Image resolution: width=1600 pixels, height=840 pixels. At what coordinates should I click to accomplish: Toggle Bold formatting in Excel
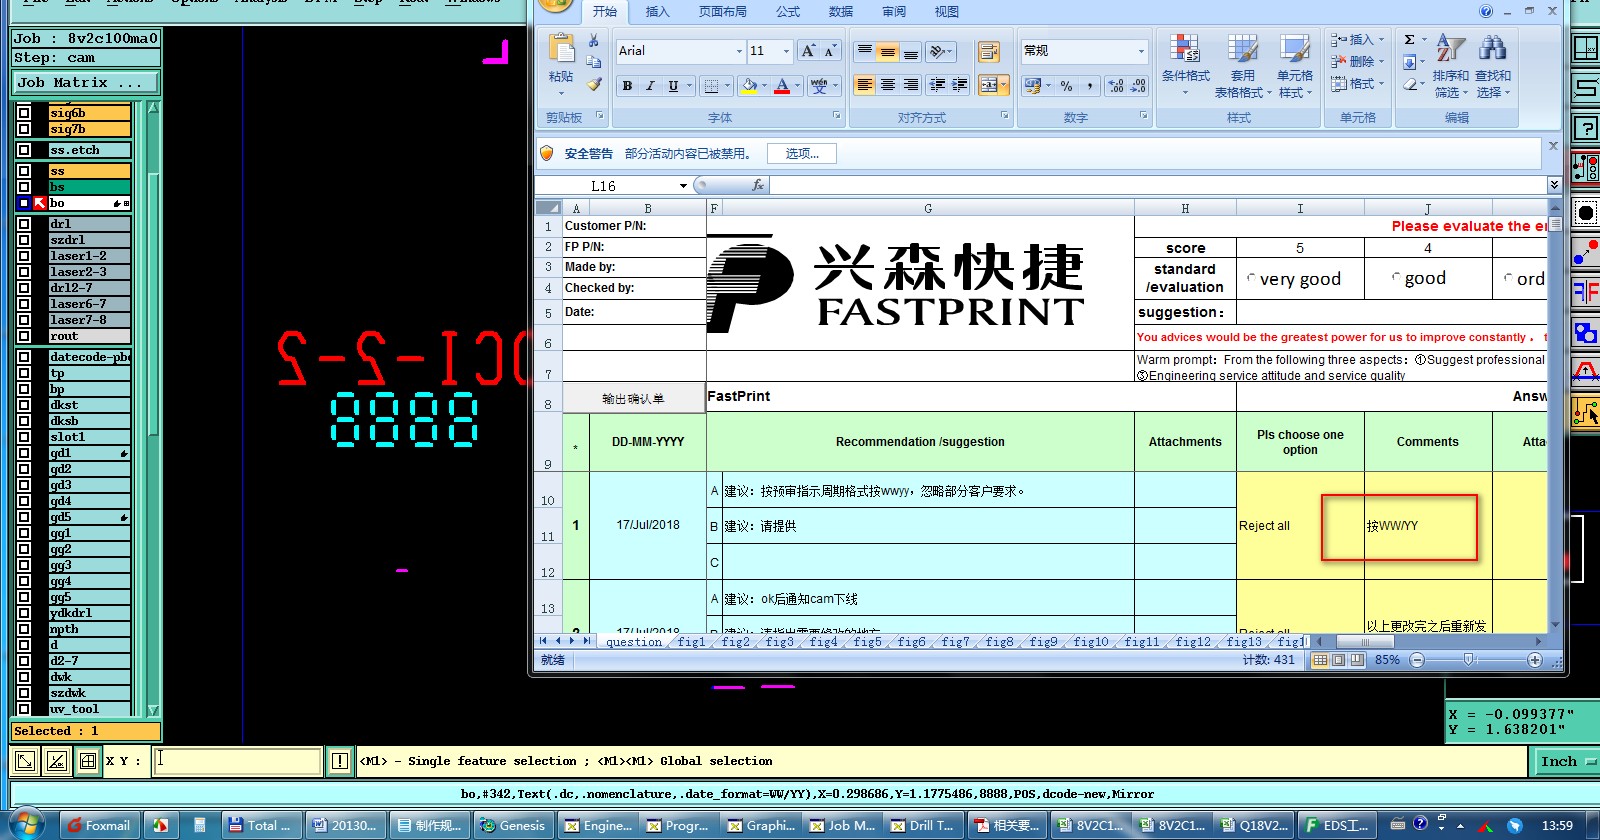point(627,86)
